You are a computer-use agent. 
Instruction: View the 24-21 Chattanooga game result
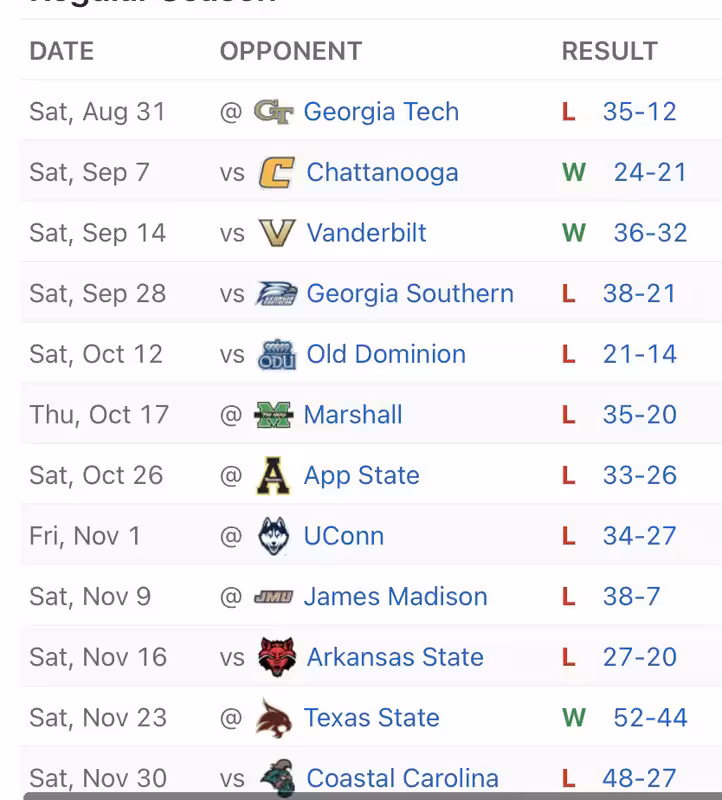pyautogui.click(x=650, y=172)
